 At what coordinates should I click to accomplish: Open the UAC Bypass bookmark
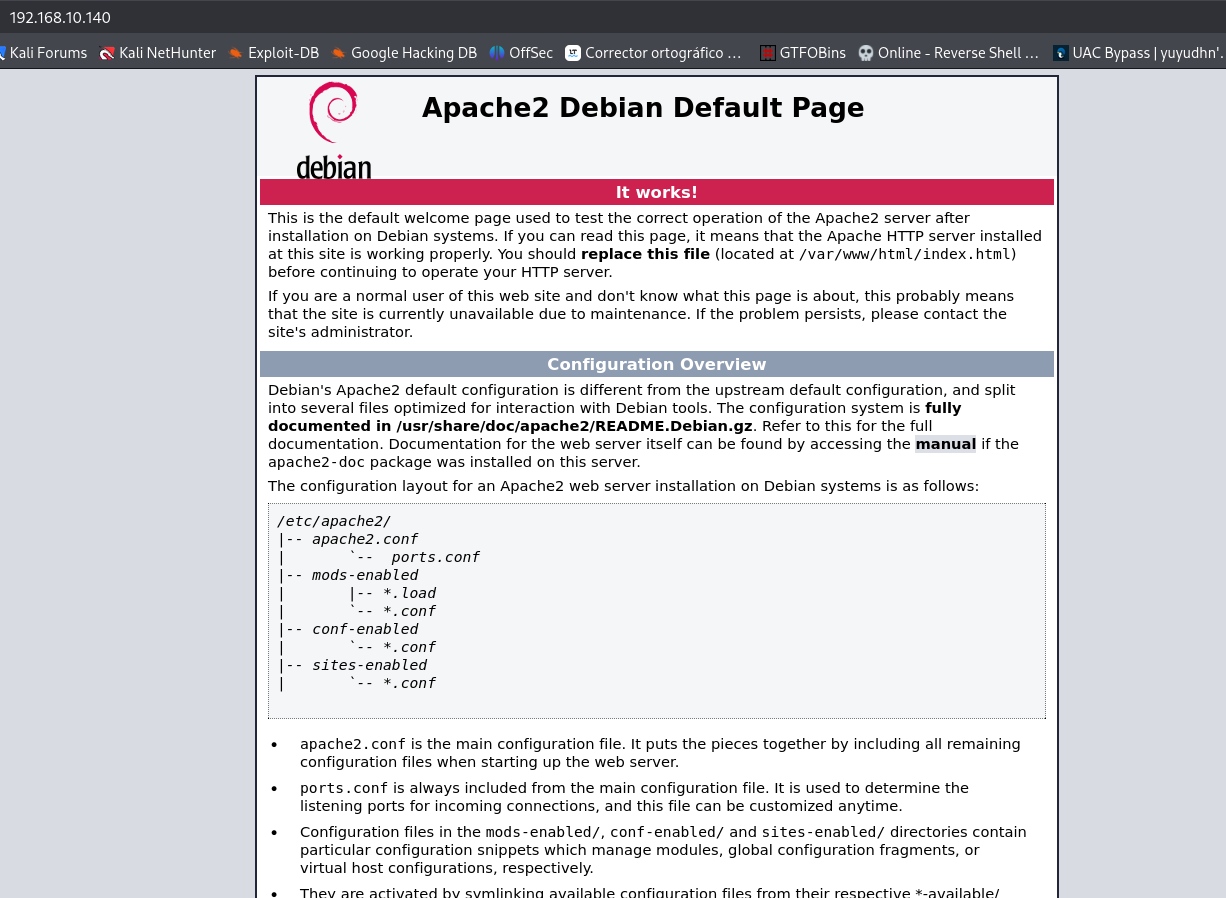coord(1139,53)
